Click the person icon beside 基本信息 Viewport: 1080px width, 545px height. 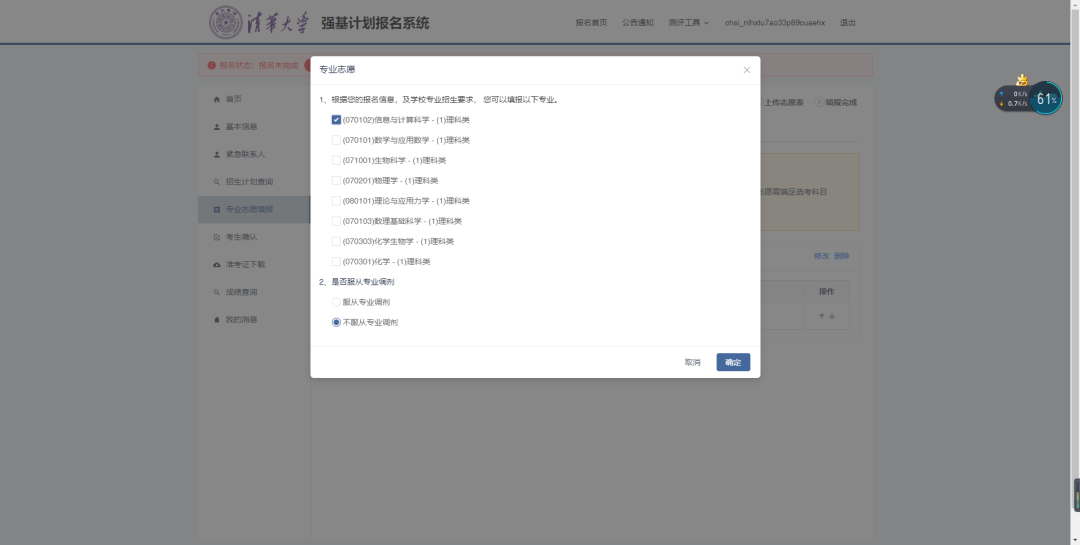click(217, 127)
